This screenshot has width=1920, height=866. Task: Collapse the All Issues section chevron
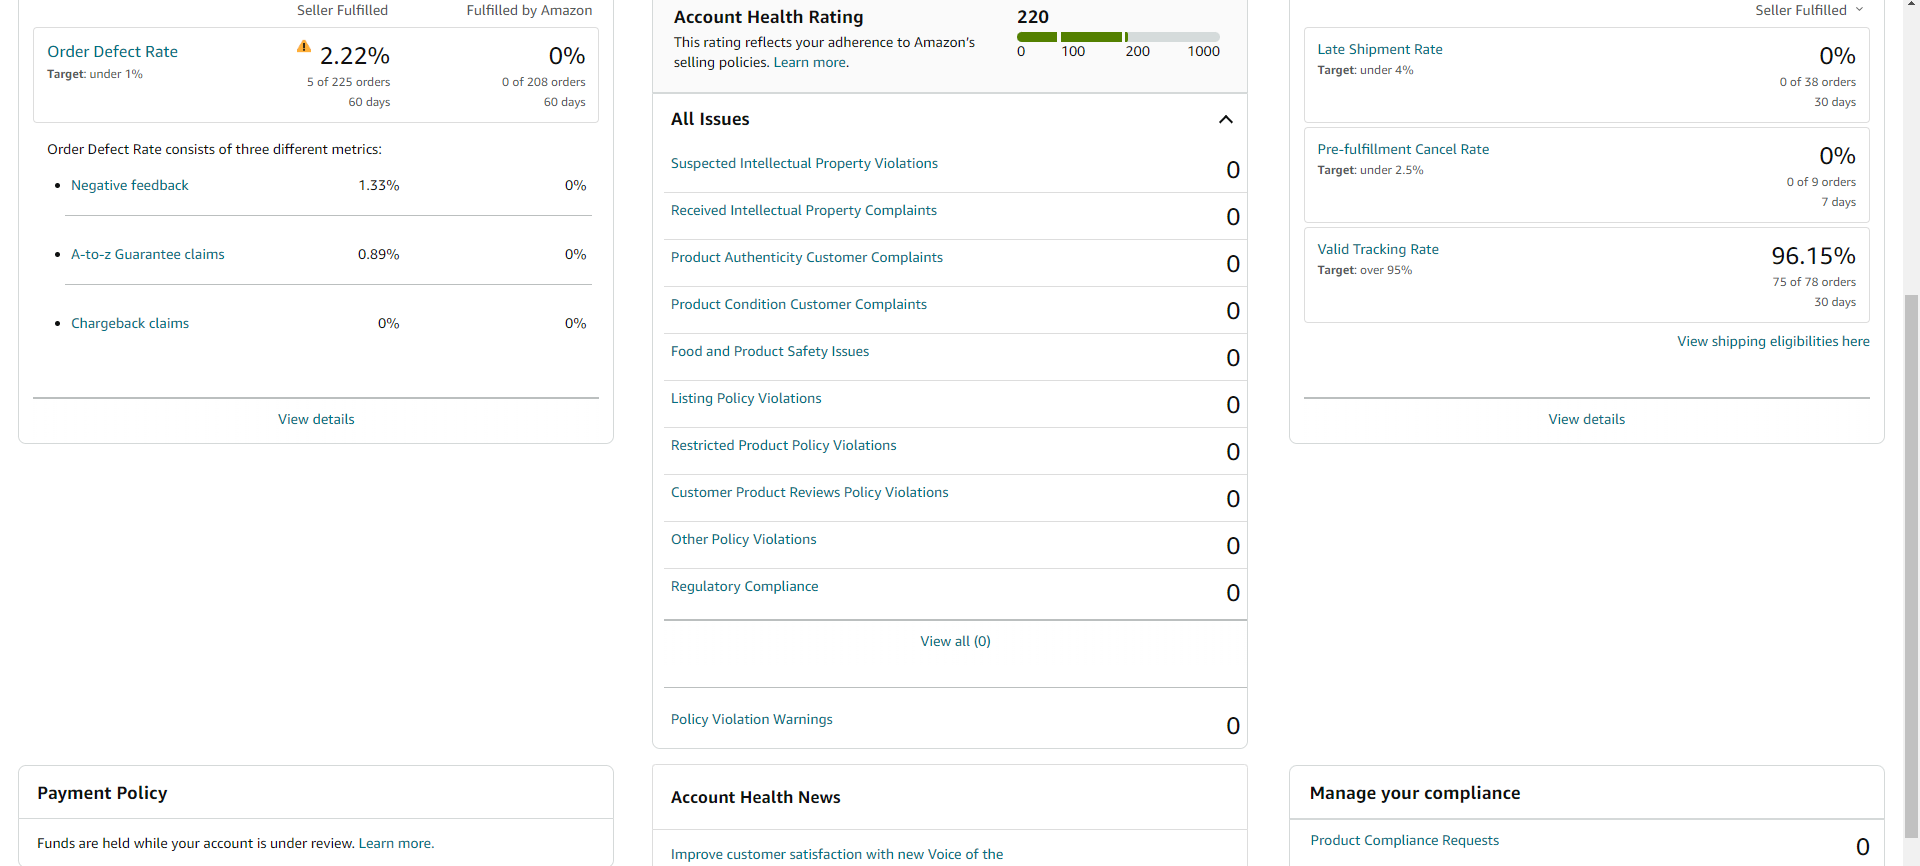(x=1225, y=119)
